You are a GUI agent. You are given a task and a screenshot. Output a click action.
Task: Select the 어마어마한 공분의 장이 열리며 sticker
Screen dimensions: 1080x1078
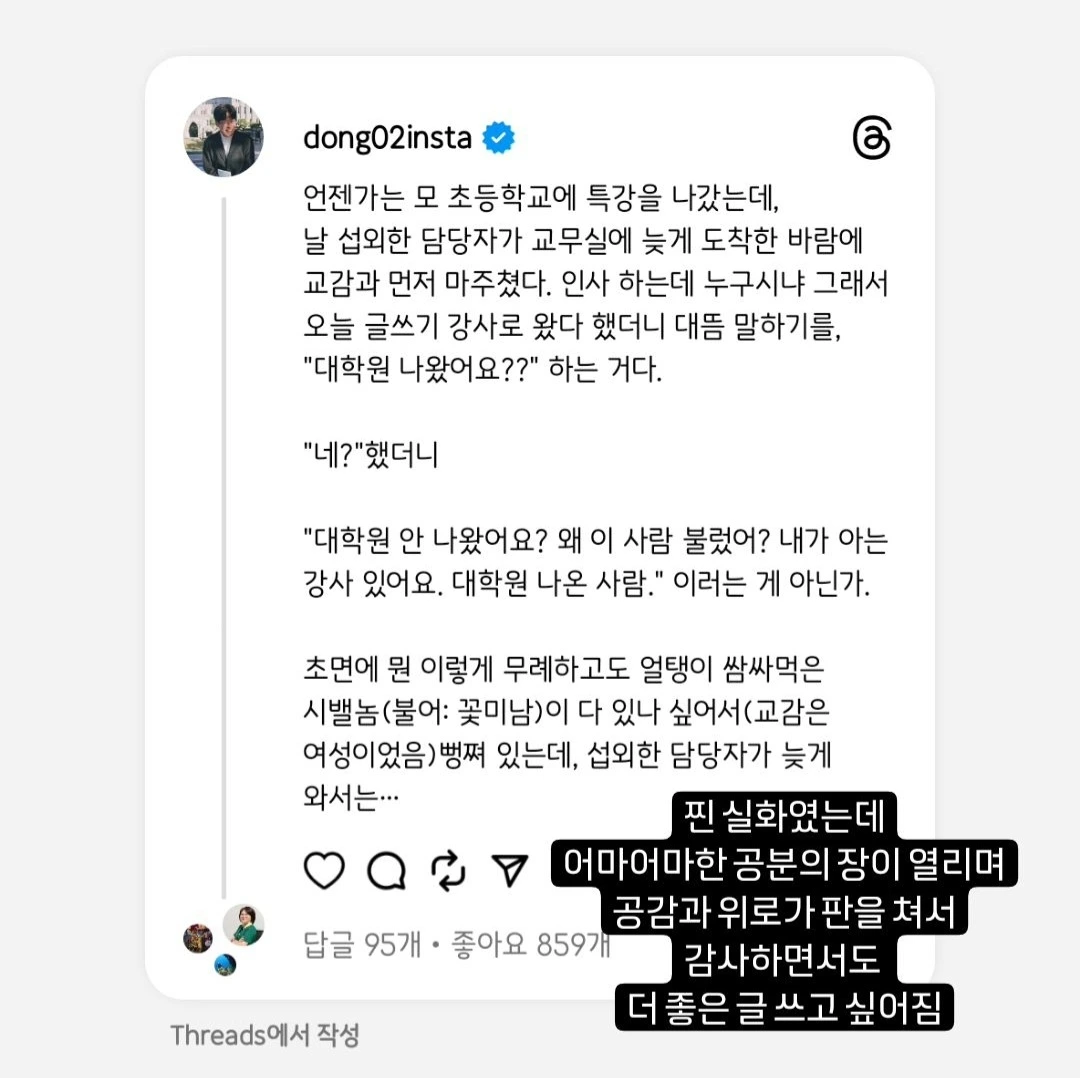(784, 863)
